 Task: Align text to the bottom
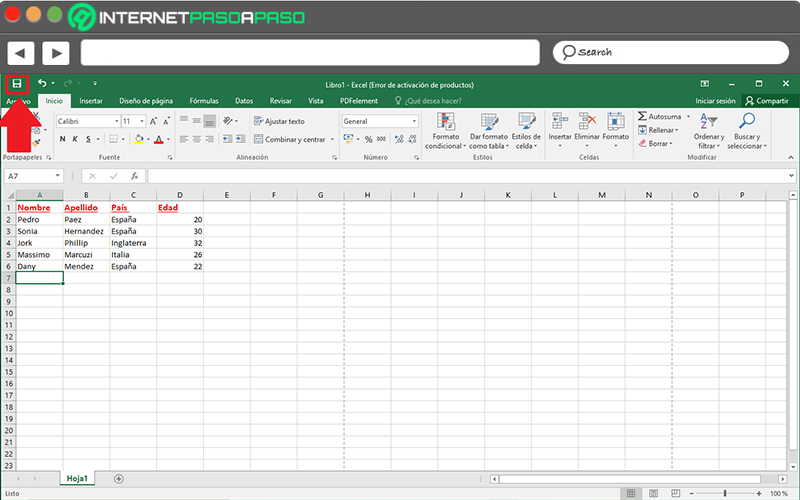click(x=209, y=121)
